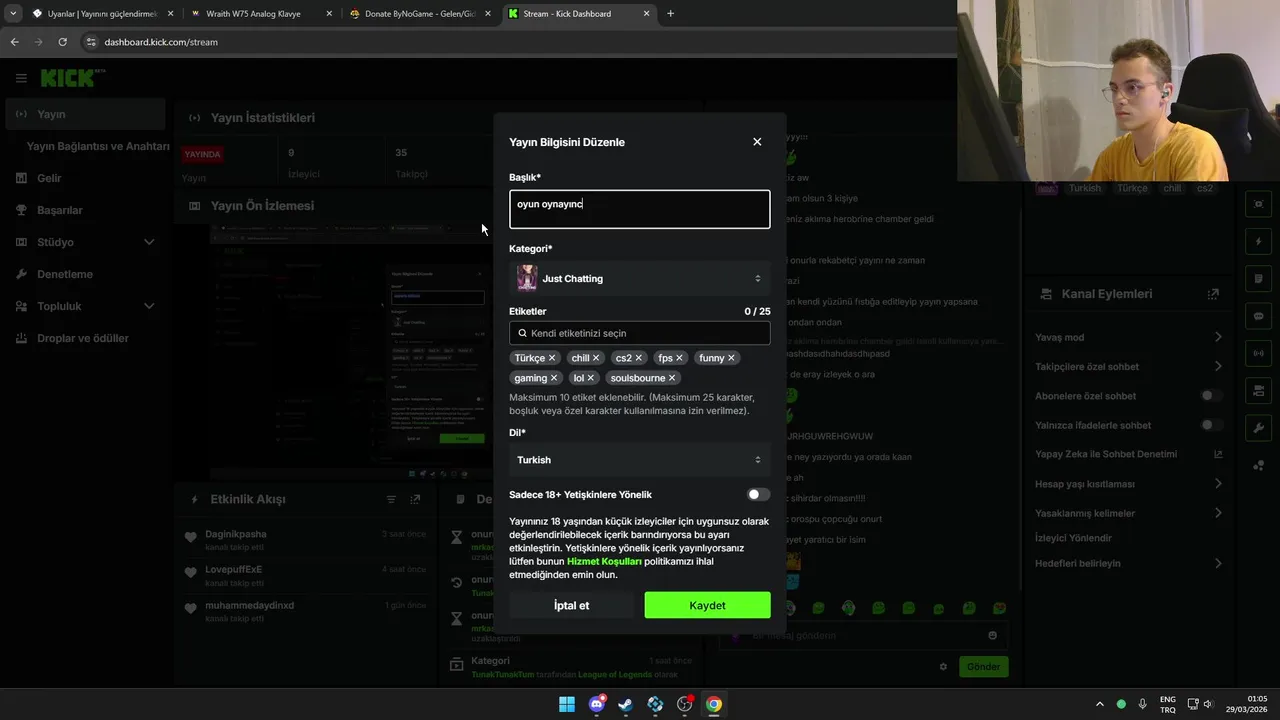This screenshot has width=1280, height=720.
Task: Open Hesap yaşı kısıtlaması chevron
Action: (1218, 484)
